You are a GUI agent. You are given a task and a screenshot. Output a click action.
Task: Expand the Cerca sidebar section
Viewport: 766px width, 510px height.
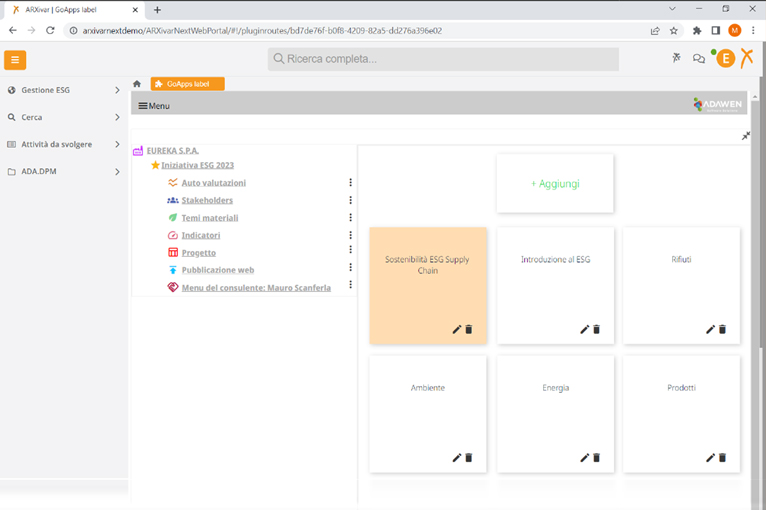coord(64,117)
